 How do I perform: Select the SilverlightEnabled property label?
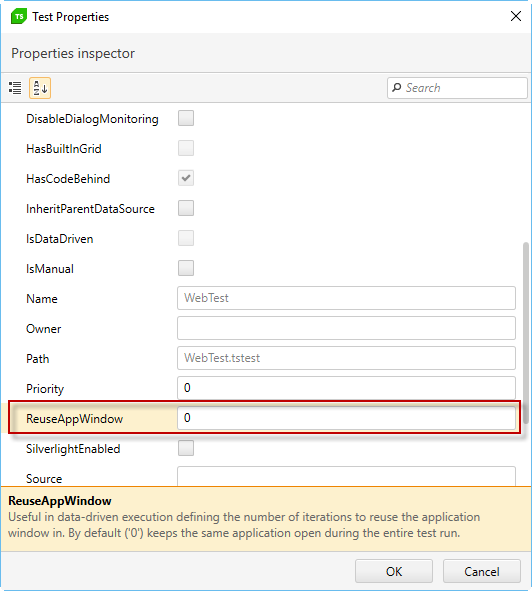[x=73, y=449]
